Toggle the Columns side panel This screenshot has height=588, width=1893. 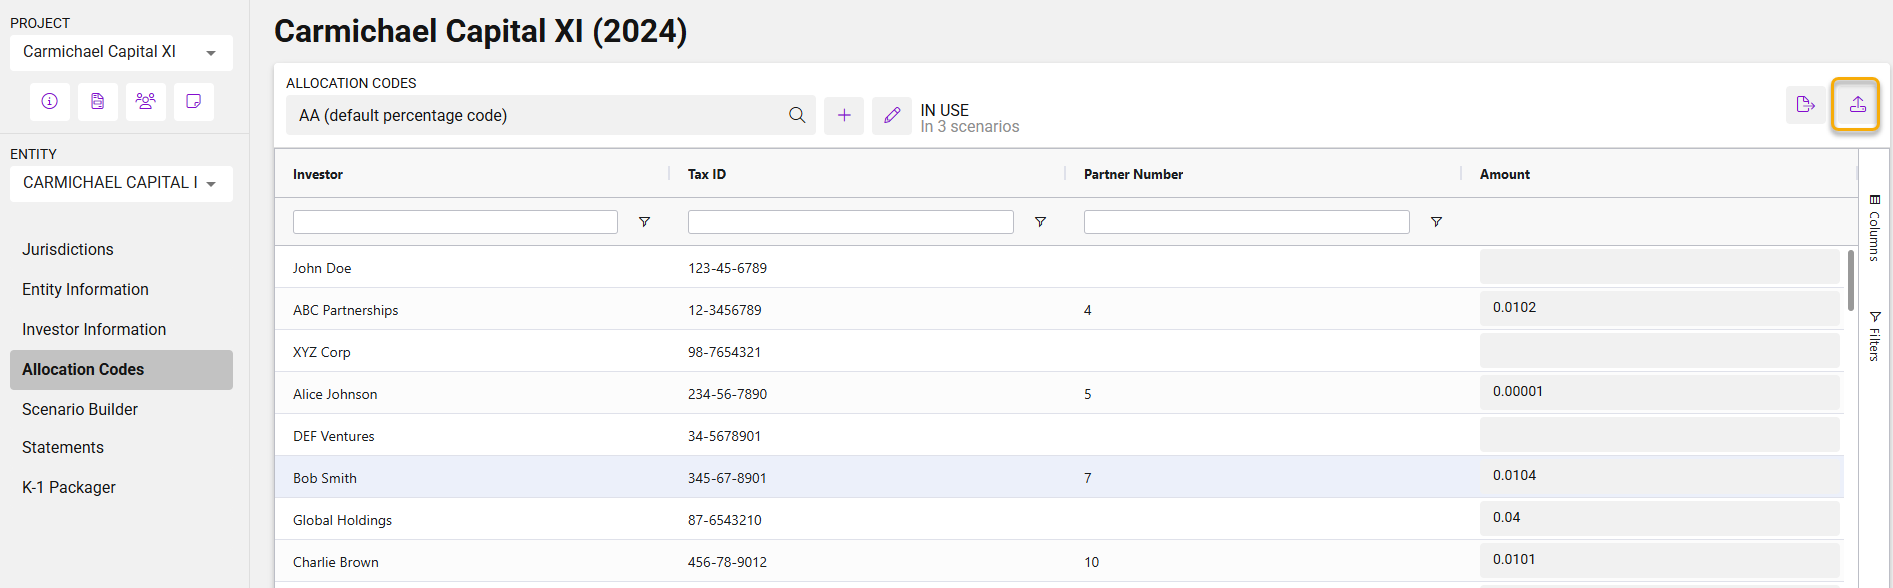(1874, 228)
